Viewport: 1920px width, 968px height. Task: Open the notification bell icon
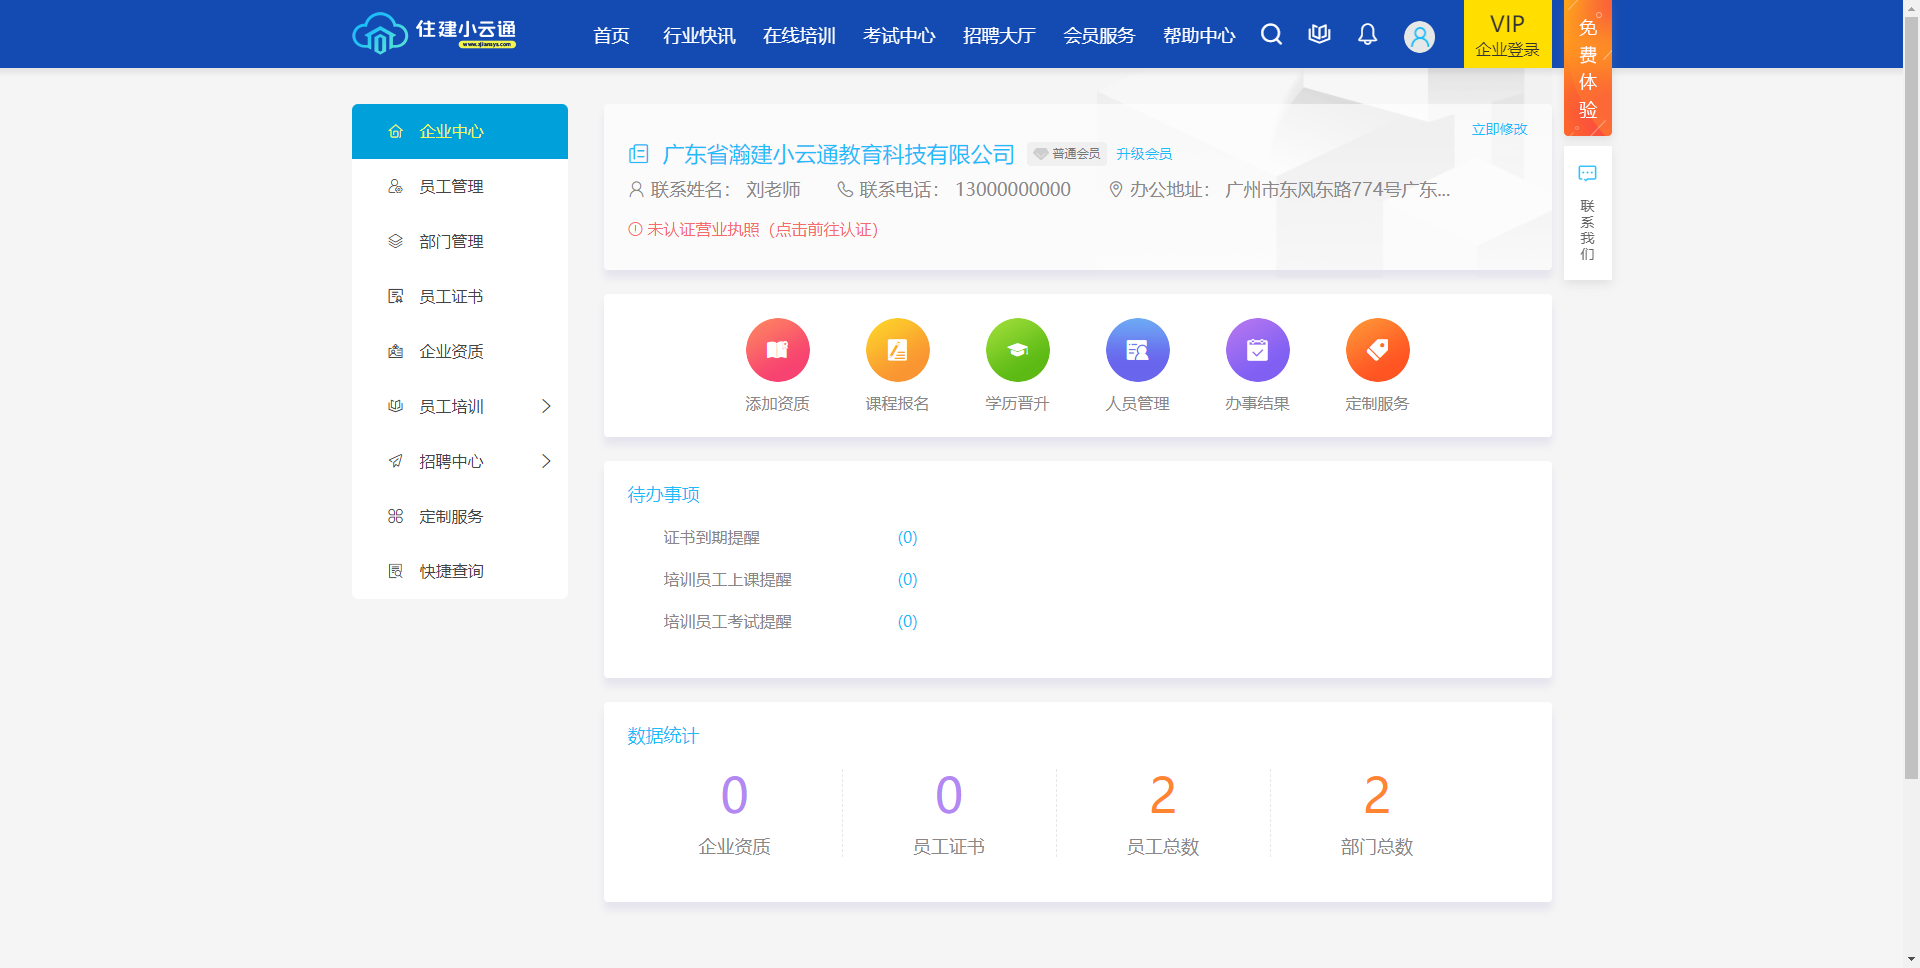(x=1367, y=35)
